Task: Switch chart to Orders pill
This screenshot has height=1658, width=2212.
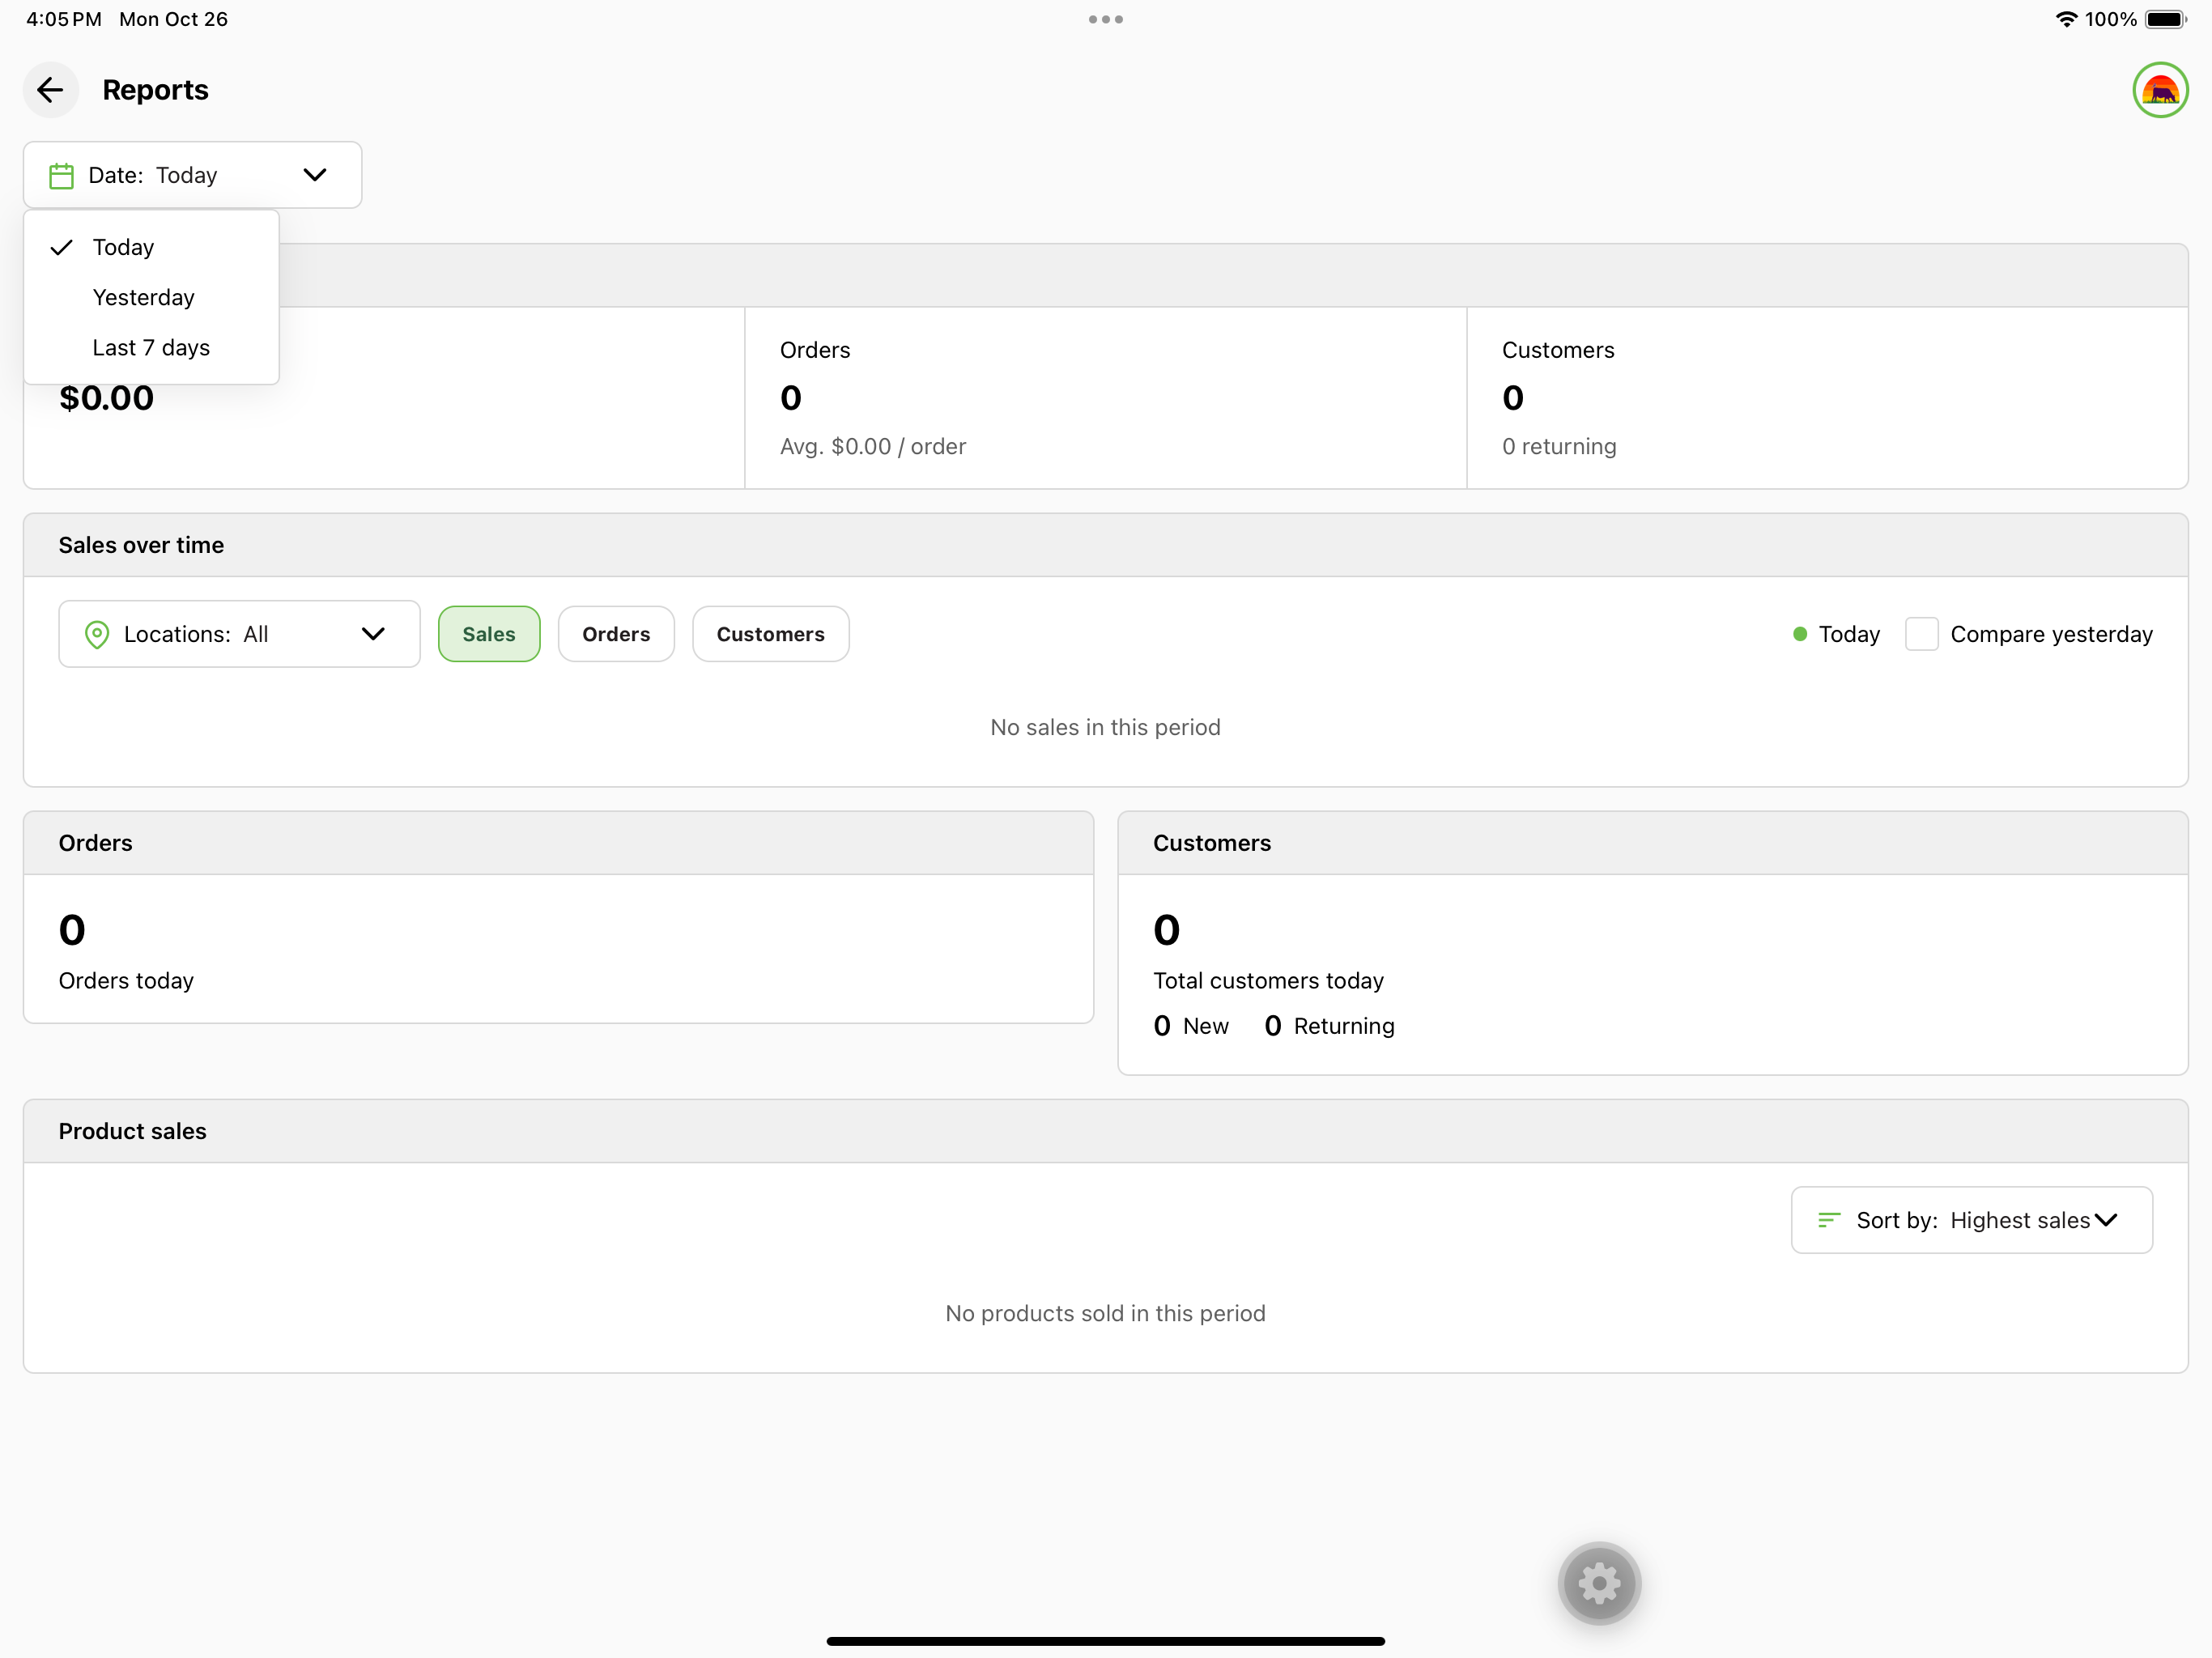Action: 616,634
